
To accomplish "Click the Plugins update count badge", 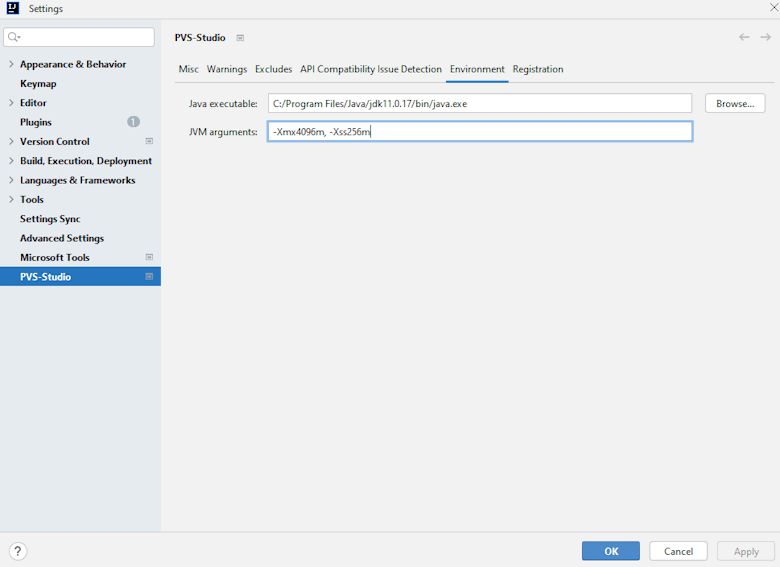I will click(133, 122).
